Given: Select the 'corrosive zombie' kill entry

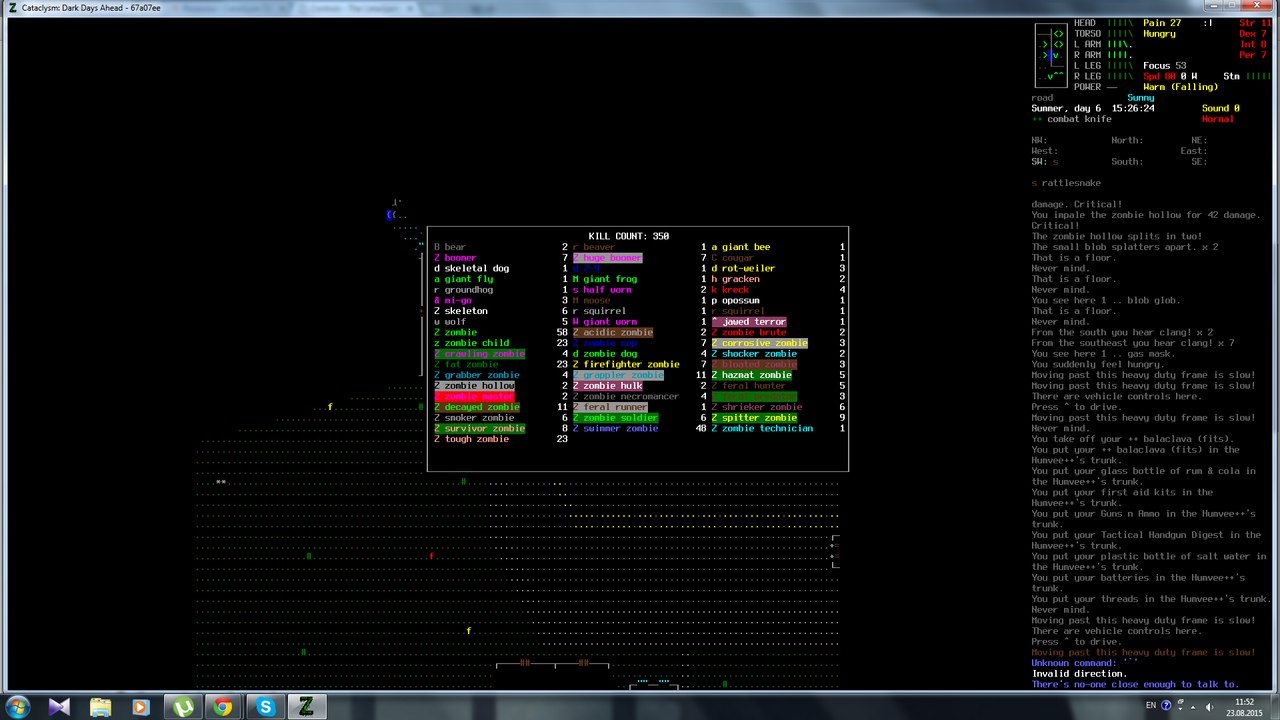Looking at the screenshot, I should 759,343.
